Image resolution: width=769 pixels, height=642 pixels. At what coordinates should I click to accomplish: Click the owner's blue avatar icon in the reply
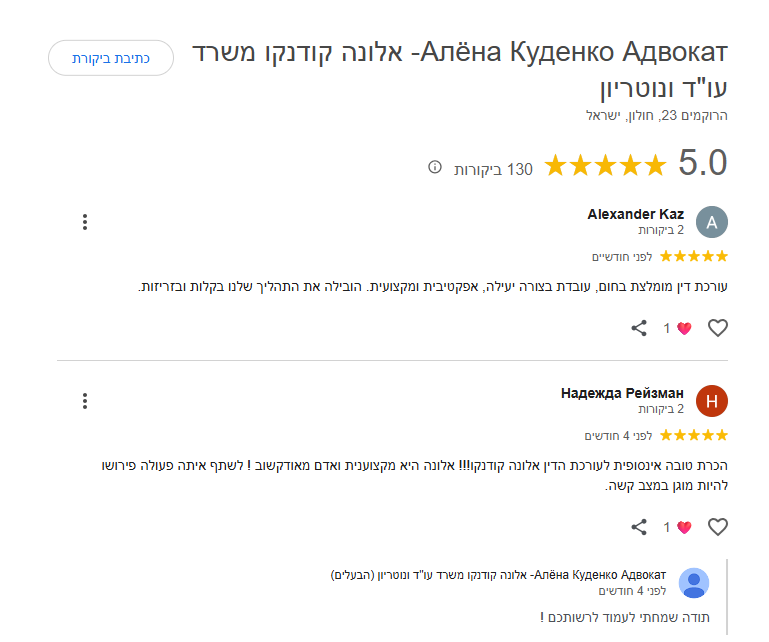pyautogui.click(x=694, y=583)
